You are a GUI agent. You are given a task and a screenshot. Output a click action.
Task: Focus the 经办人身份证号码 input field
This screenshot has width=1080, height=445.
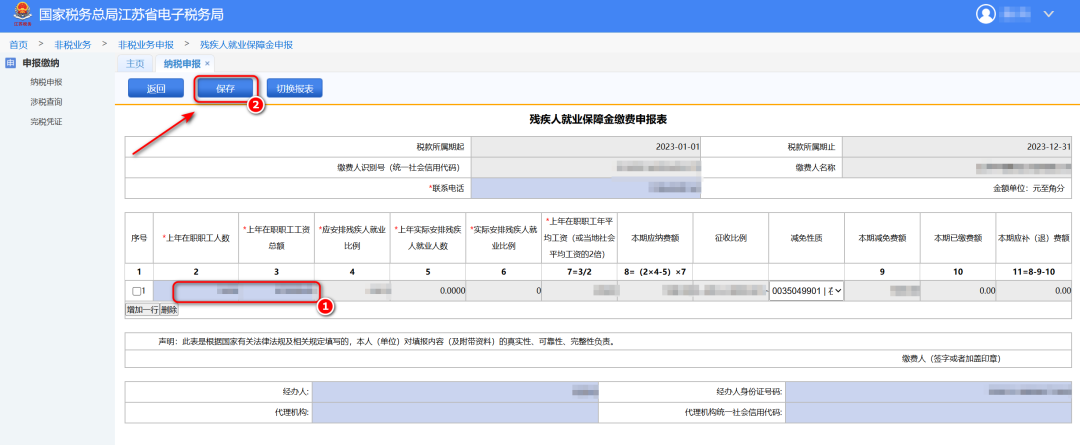[x=928, y=391]
